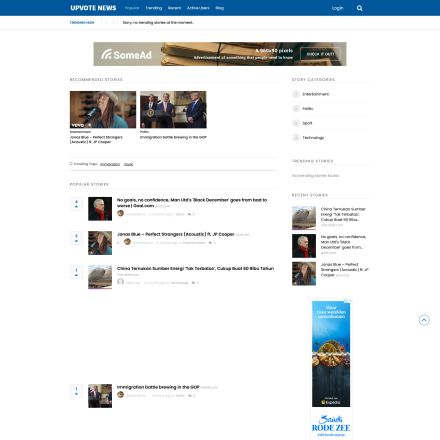Open 'No goals, no confidence' popular story headline
440x440 pixels.
pos(192,203)
